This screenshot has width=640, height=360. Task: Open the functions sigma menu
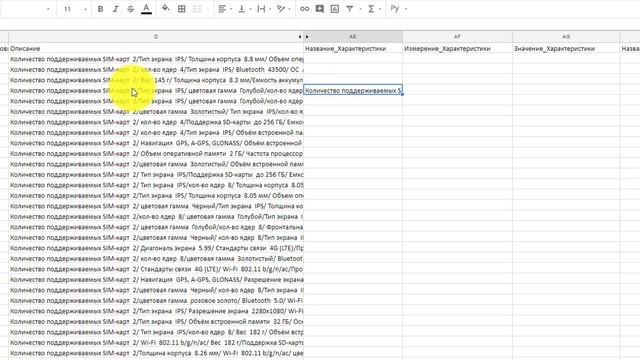click(x=371, y=9)
